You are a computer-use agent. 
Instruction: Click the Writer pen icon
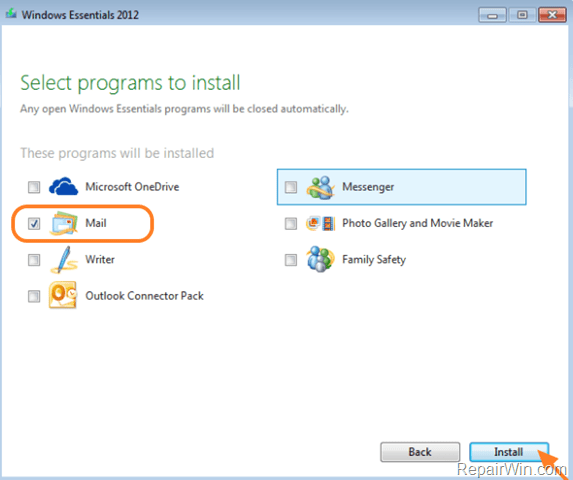[64, 260]
